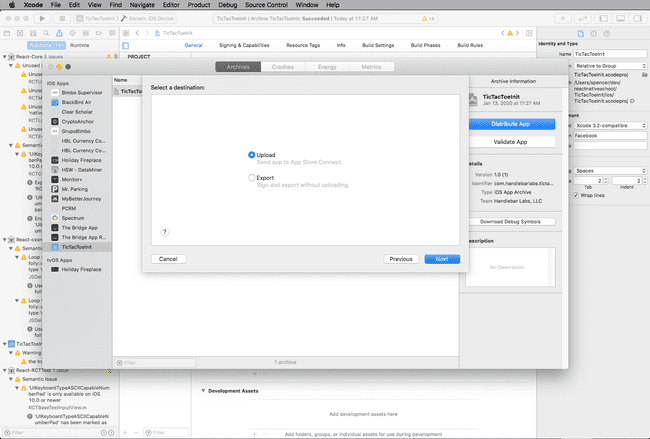650x439 pixels.
Task: Select Holiday Fireplace under tvOS Apps
Action: click(77, 269)
